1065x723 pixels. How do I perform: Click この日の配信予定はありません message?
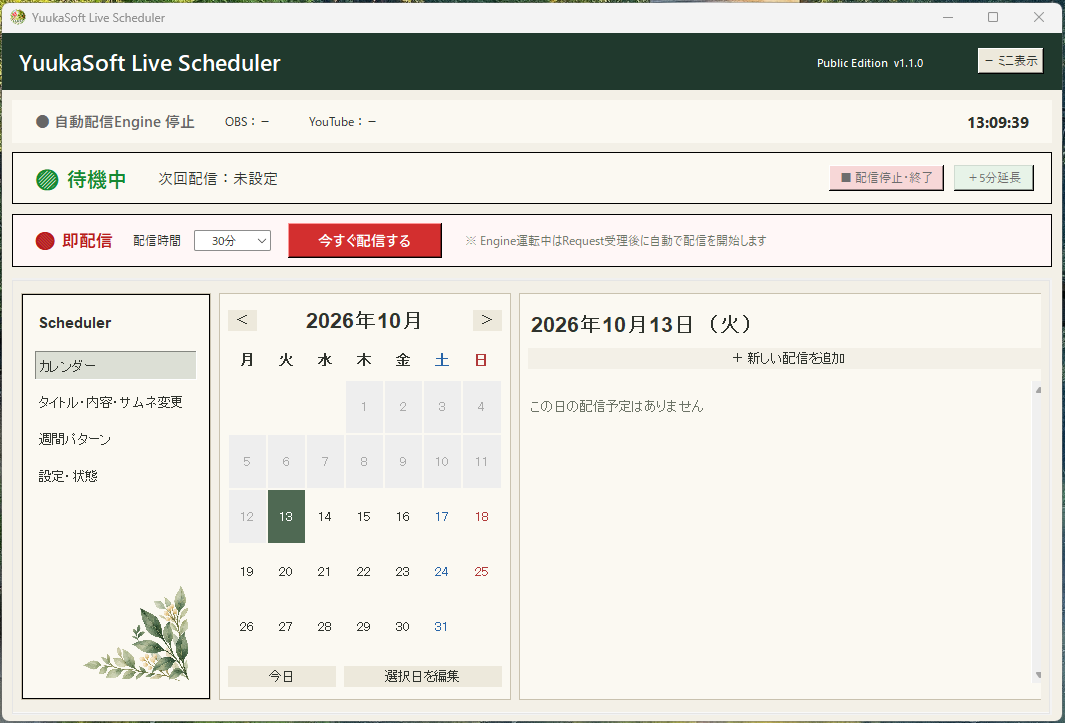617,406
